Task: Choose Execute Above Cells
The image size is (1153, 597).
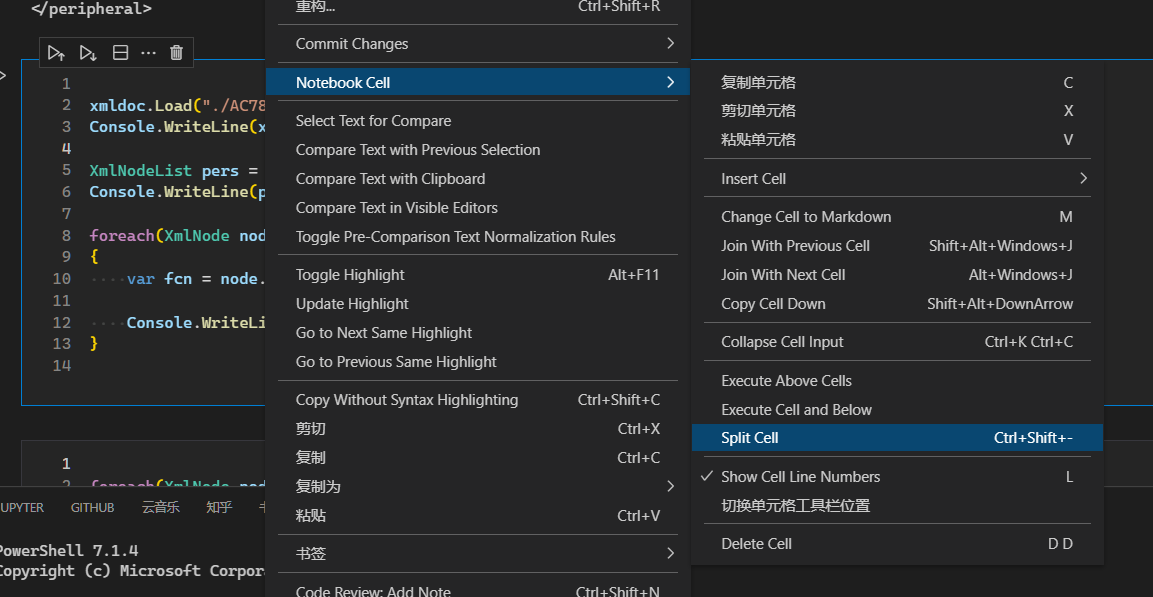Action: point(897,380)
